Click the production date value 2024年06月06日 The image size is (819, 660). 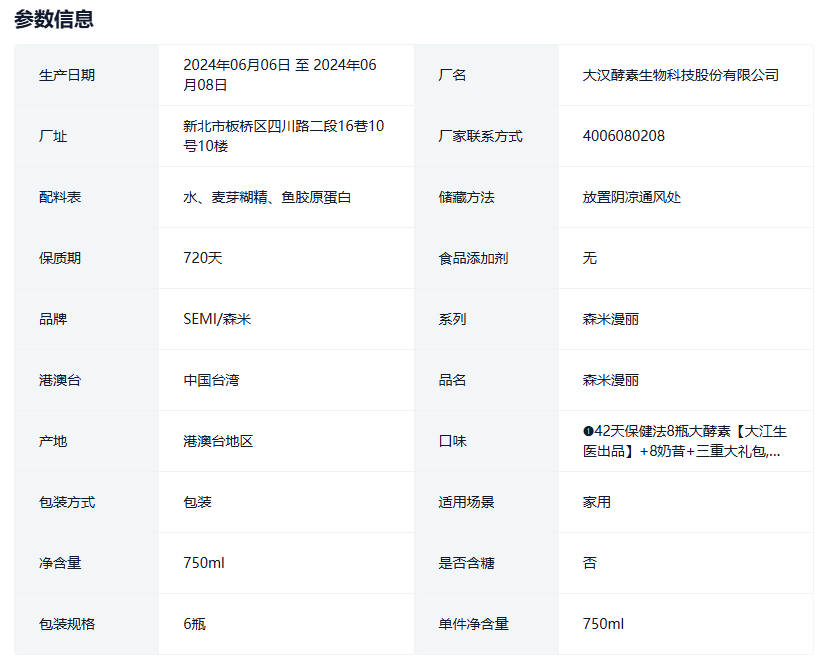coord(237,65)
